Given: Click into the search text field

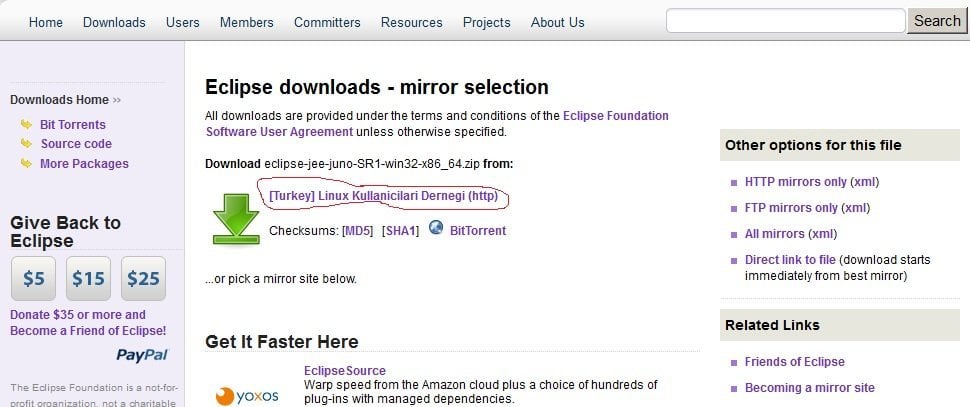Looking at the screenshot, I should (x=785, y=21).
